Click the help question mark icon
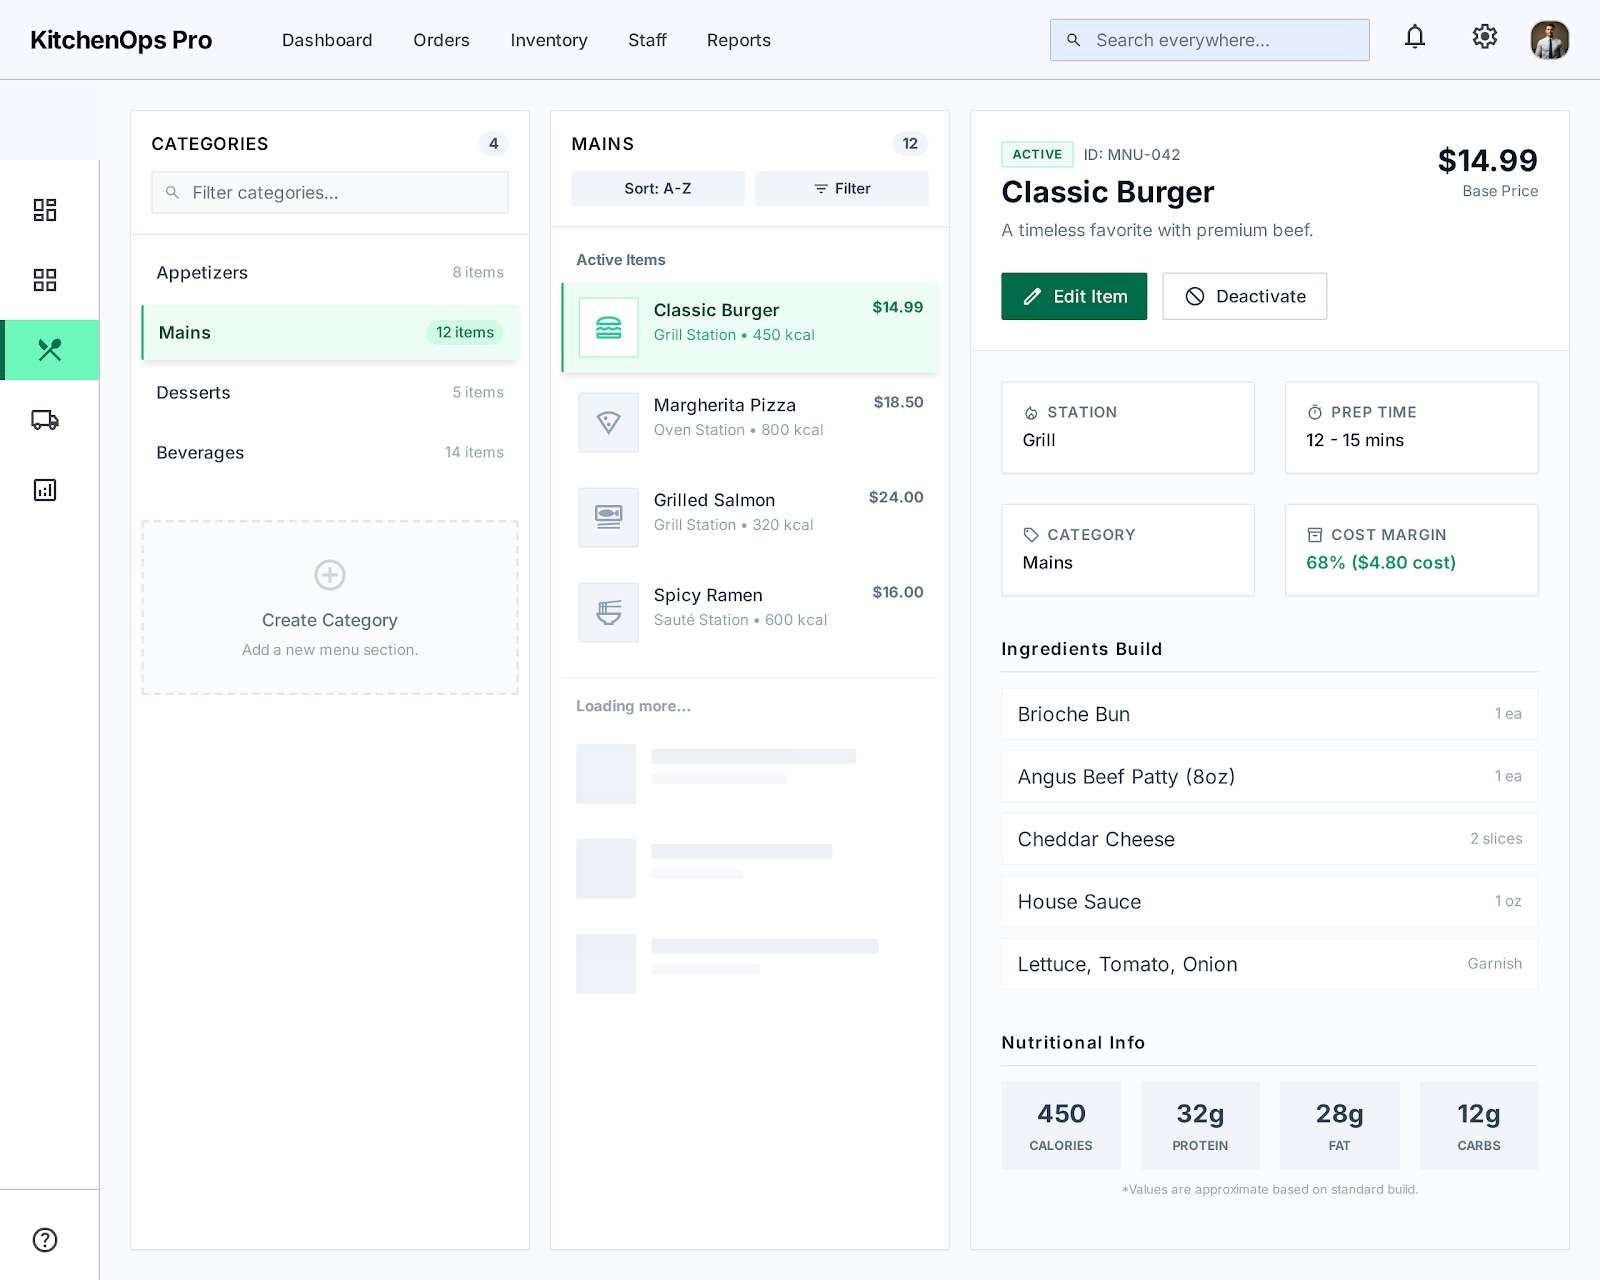The height and width of the screenshot is (1280, 1600). [45, 1240]
